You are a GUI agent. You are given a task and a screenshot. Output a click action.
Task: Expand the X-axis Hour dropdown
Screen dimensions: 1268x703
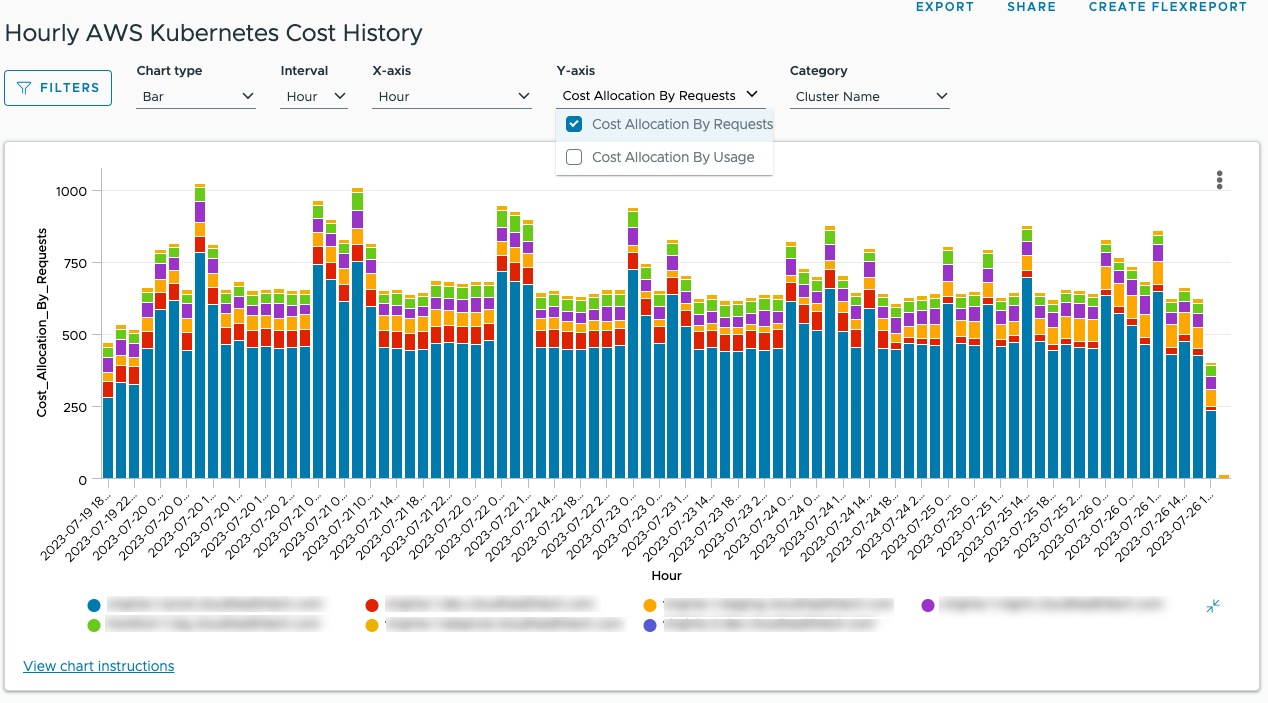(x=453, y=97)
